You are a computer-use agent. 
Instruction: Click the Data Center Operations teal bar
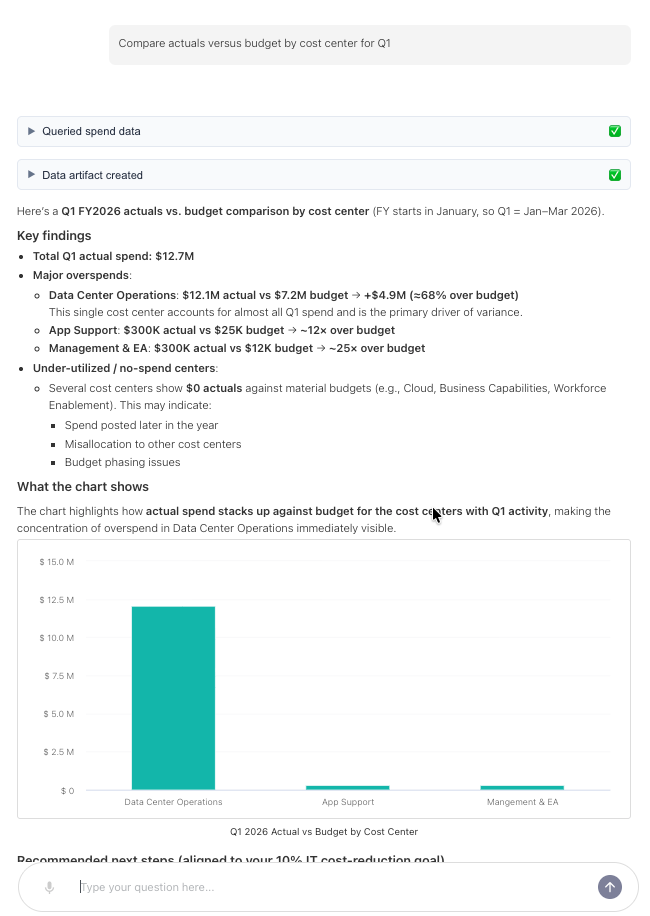pos(173,698)
